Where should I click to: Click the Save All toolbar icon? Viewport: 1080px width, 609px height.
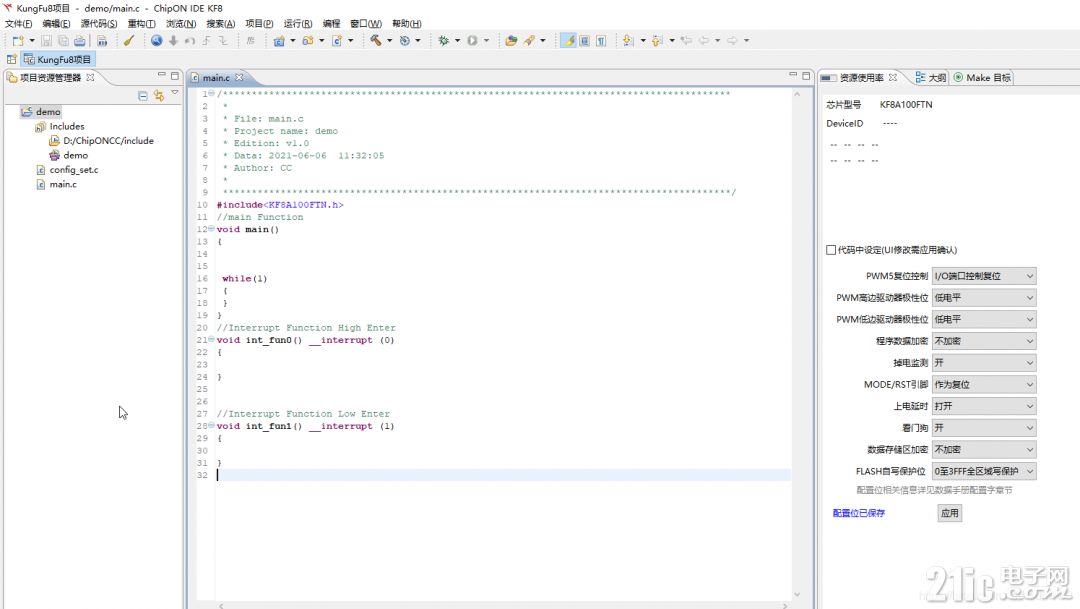click(x=63, y=41)
